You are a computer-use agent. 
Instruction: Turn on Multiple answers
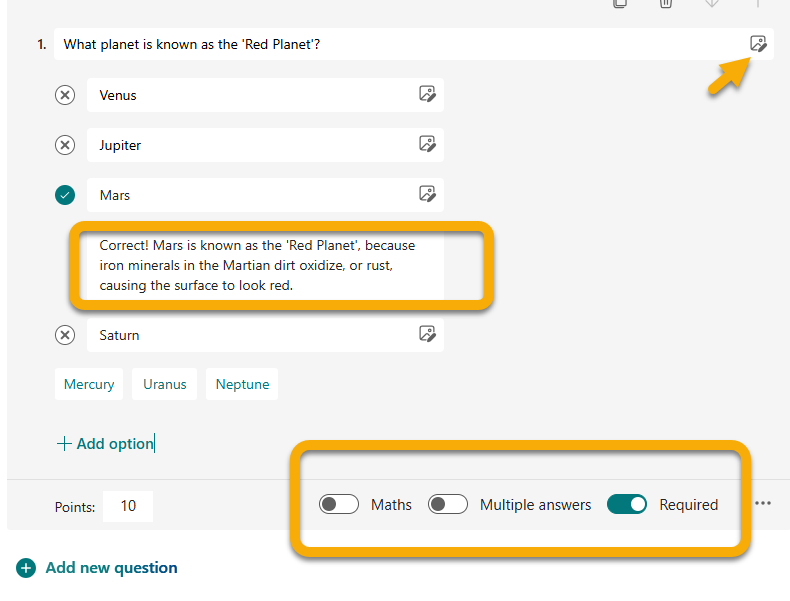[448, 505]
